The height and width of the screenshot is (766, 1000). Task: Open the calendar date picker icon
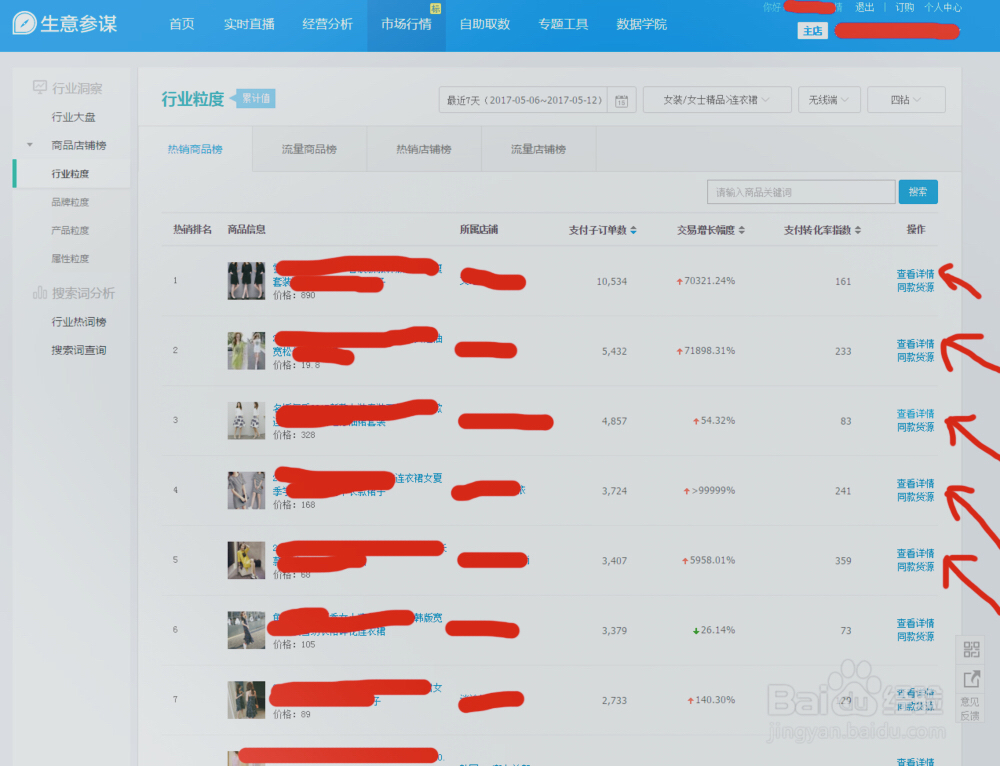coord(621,101)
